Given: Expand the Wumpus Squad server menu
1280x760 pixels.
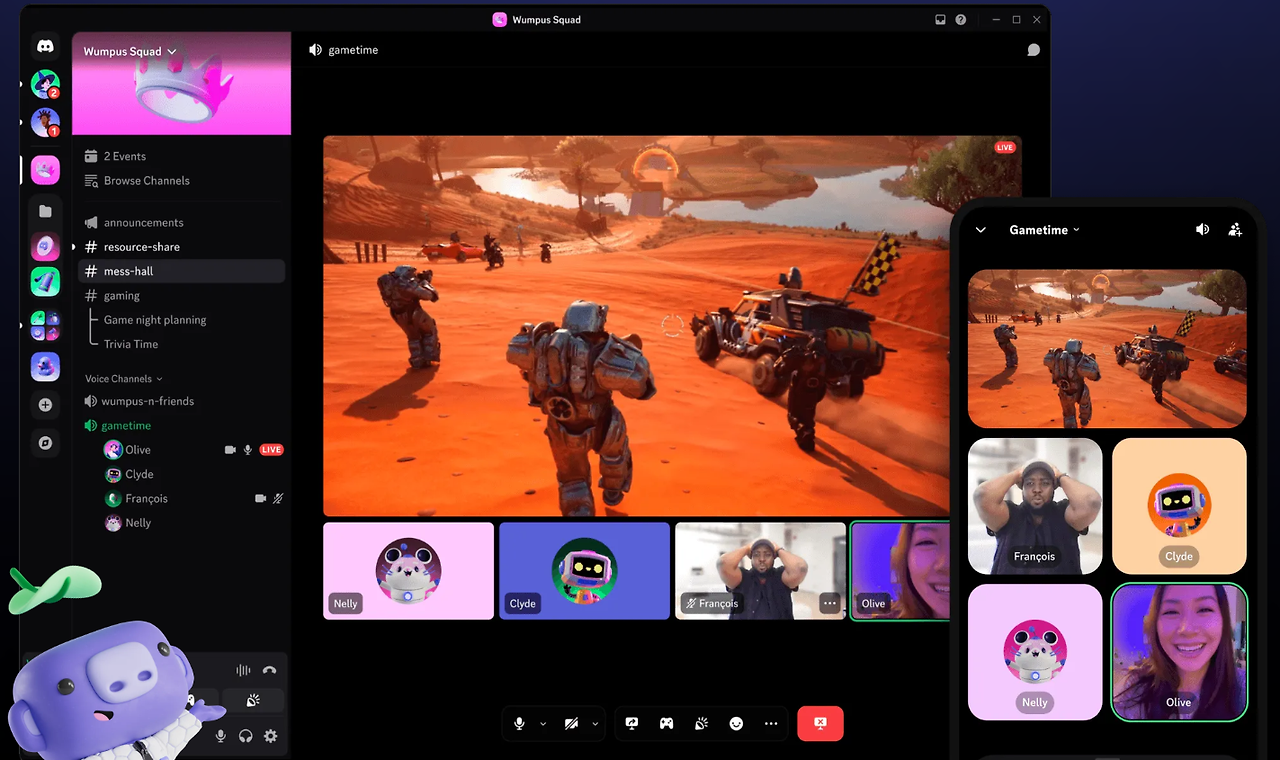Looking at the screenshot, I should pos(130,51).
